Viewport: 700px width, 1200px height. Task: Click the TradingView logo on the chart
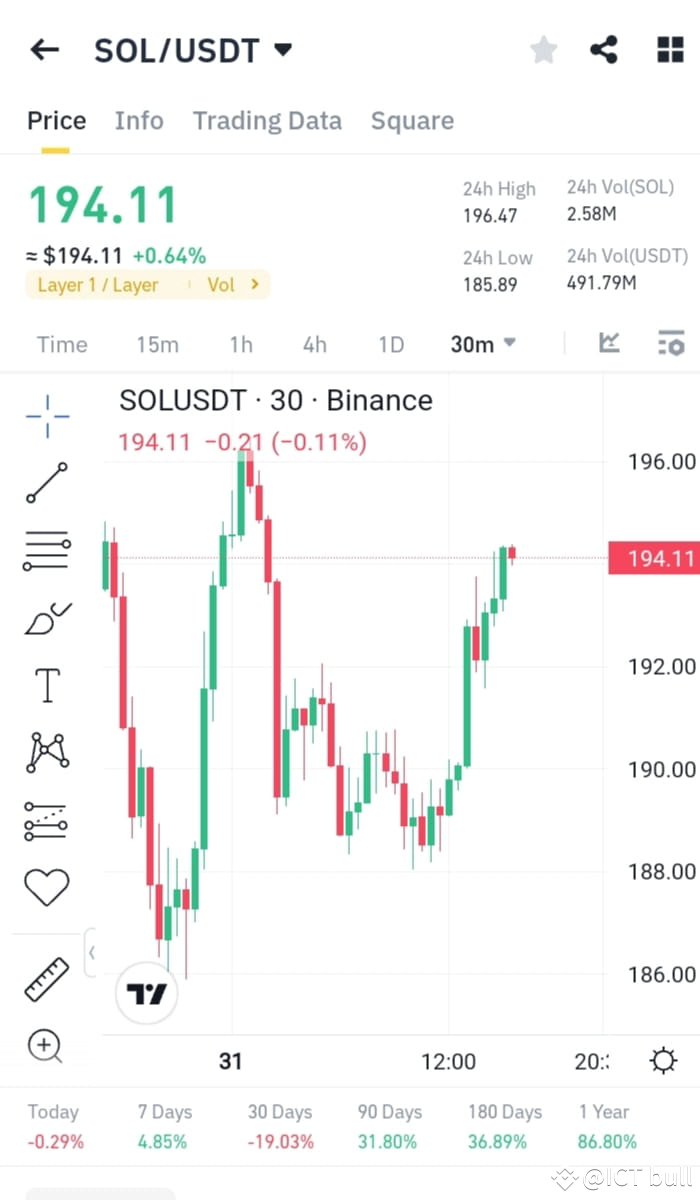coord(147,992)
